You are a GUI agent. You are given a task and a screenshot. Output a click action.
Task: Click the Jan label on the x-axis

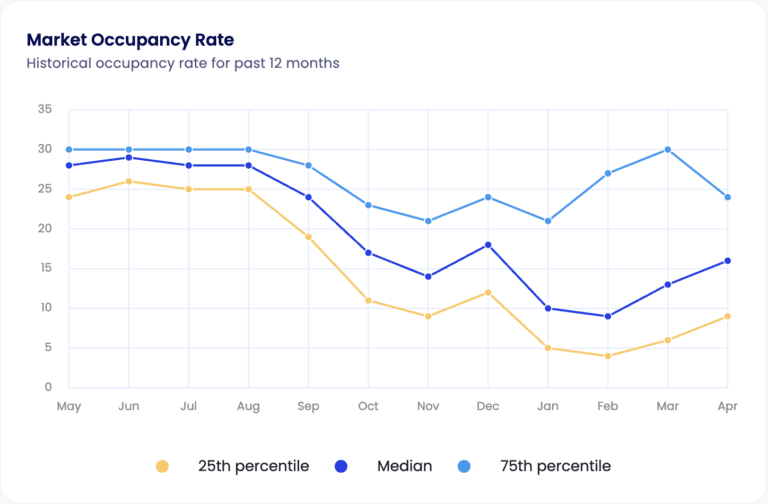click(x=548, y=407)
